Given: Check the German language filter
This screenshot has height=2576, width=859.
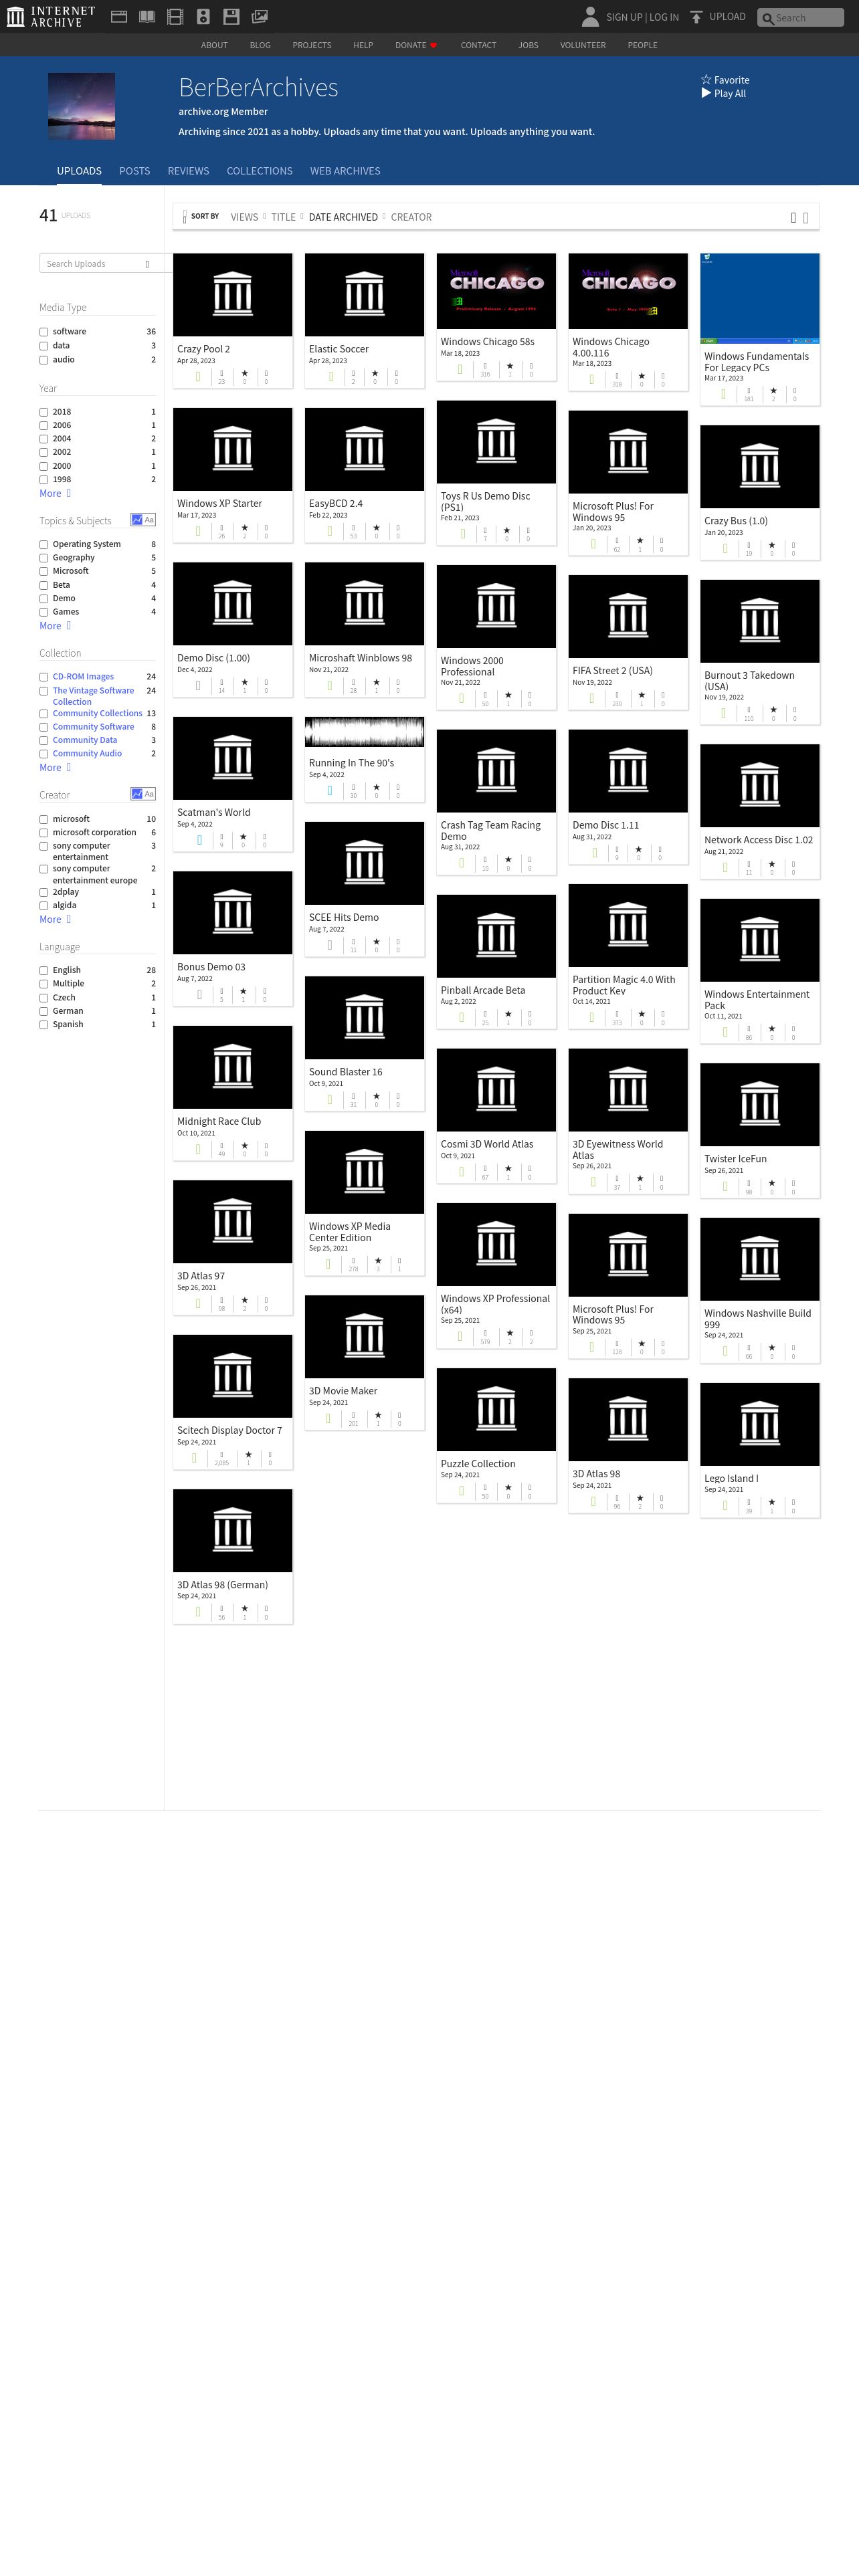Looking at the screenshot, I should (x=44, y=1011).
